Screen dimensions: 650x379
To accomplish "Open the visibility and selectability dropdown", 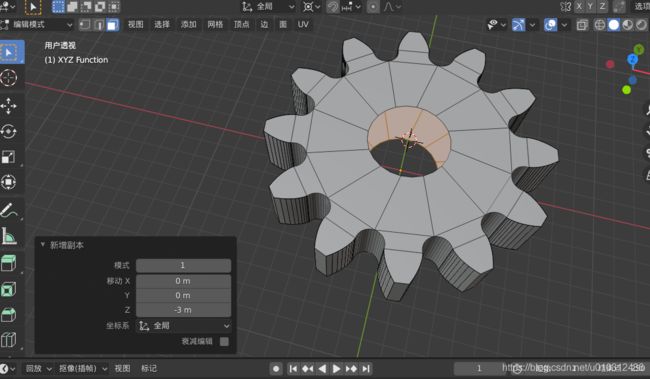I will pyautogui.click(x=497, y=25).
